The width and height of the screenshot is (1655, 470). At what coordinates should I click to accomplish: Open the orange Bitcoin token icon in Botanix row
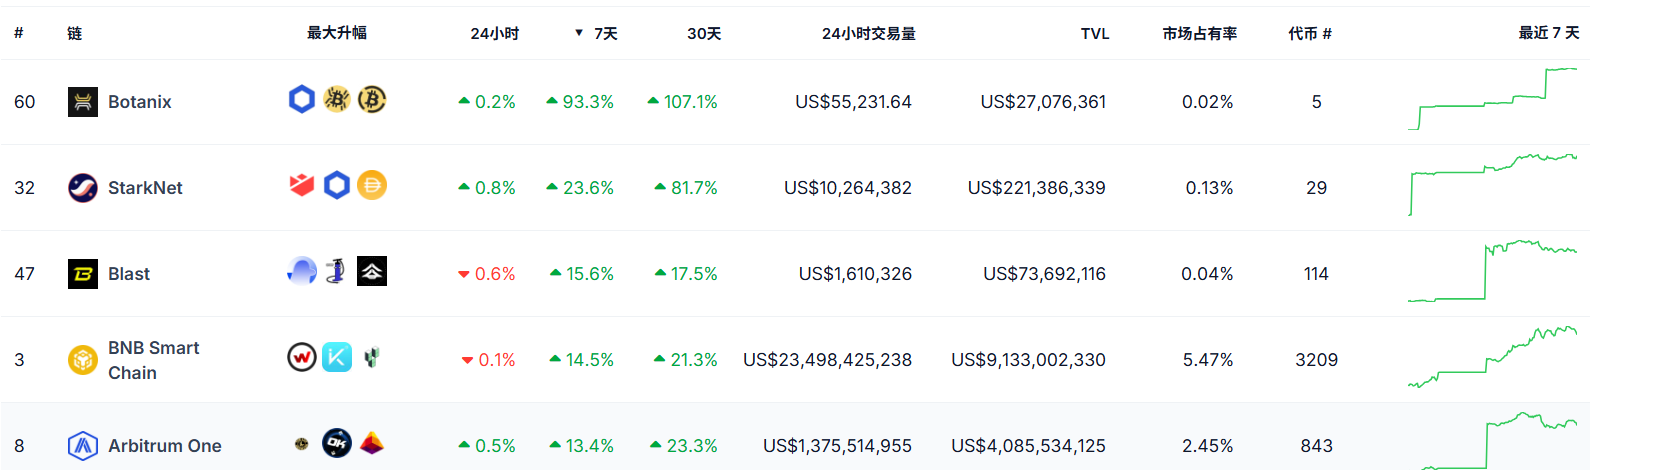[372, 100]
